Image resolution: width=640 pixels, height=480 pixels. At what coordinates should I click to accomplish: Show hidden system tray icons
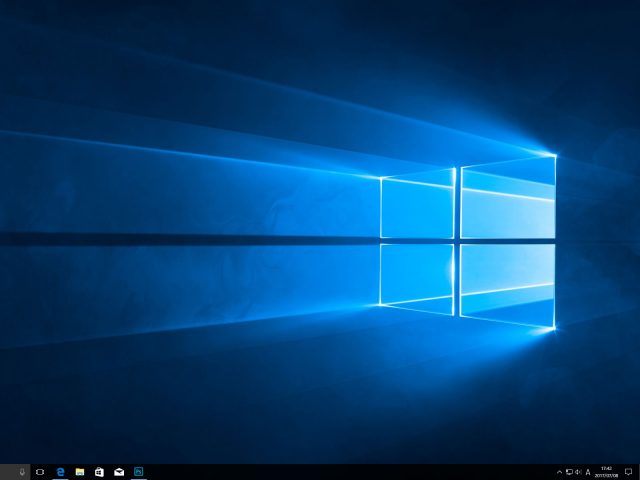[x=559, y=472]
